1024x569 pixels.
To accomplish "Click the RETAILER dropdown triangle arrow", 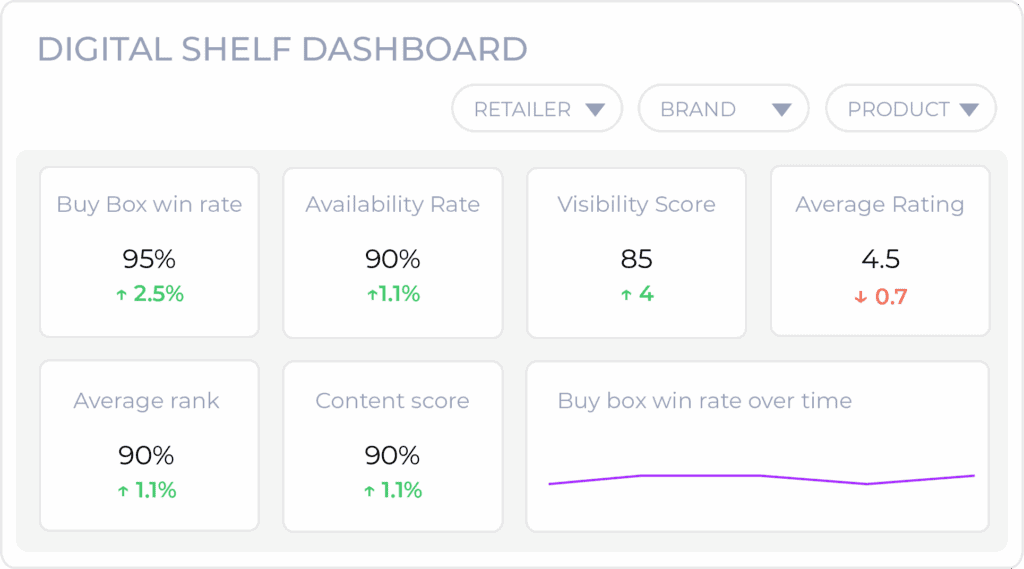I will [x=595, y=110].
